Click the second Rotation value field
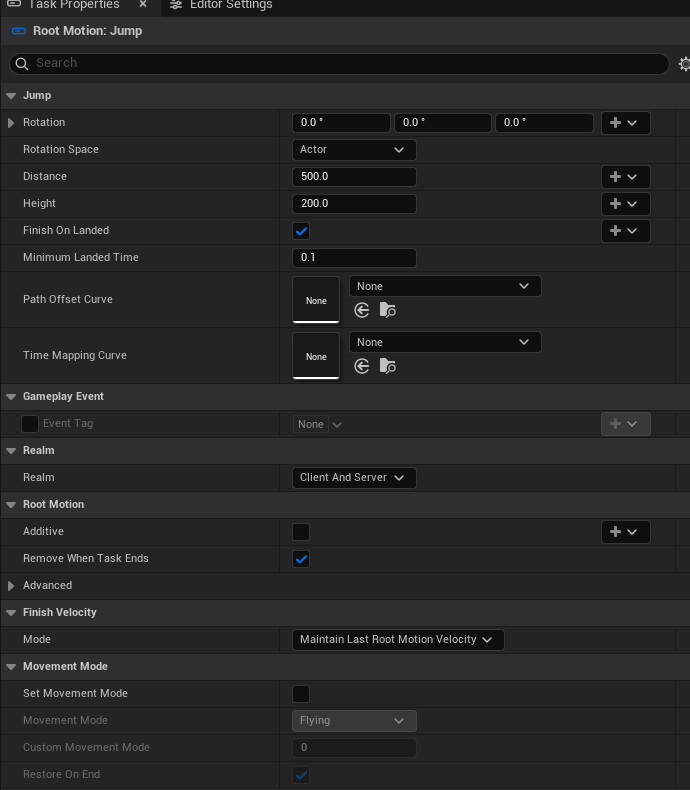This screenshot has width=690, height=790. coord(443,123)
